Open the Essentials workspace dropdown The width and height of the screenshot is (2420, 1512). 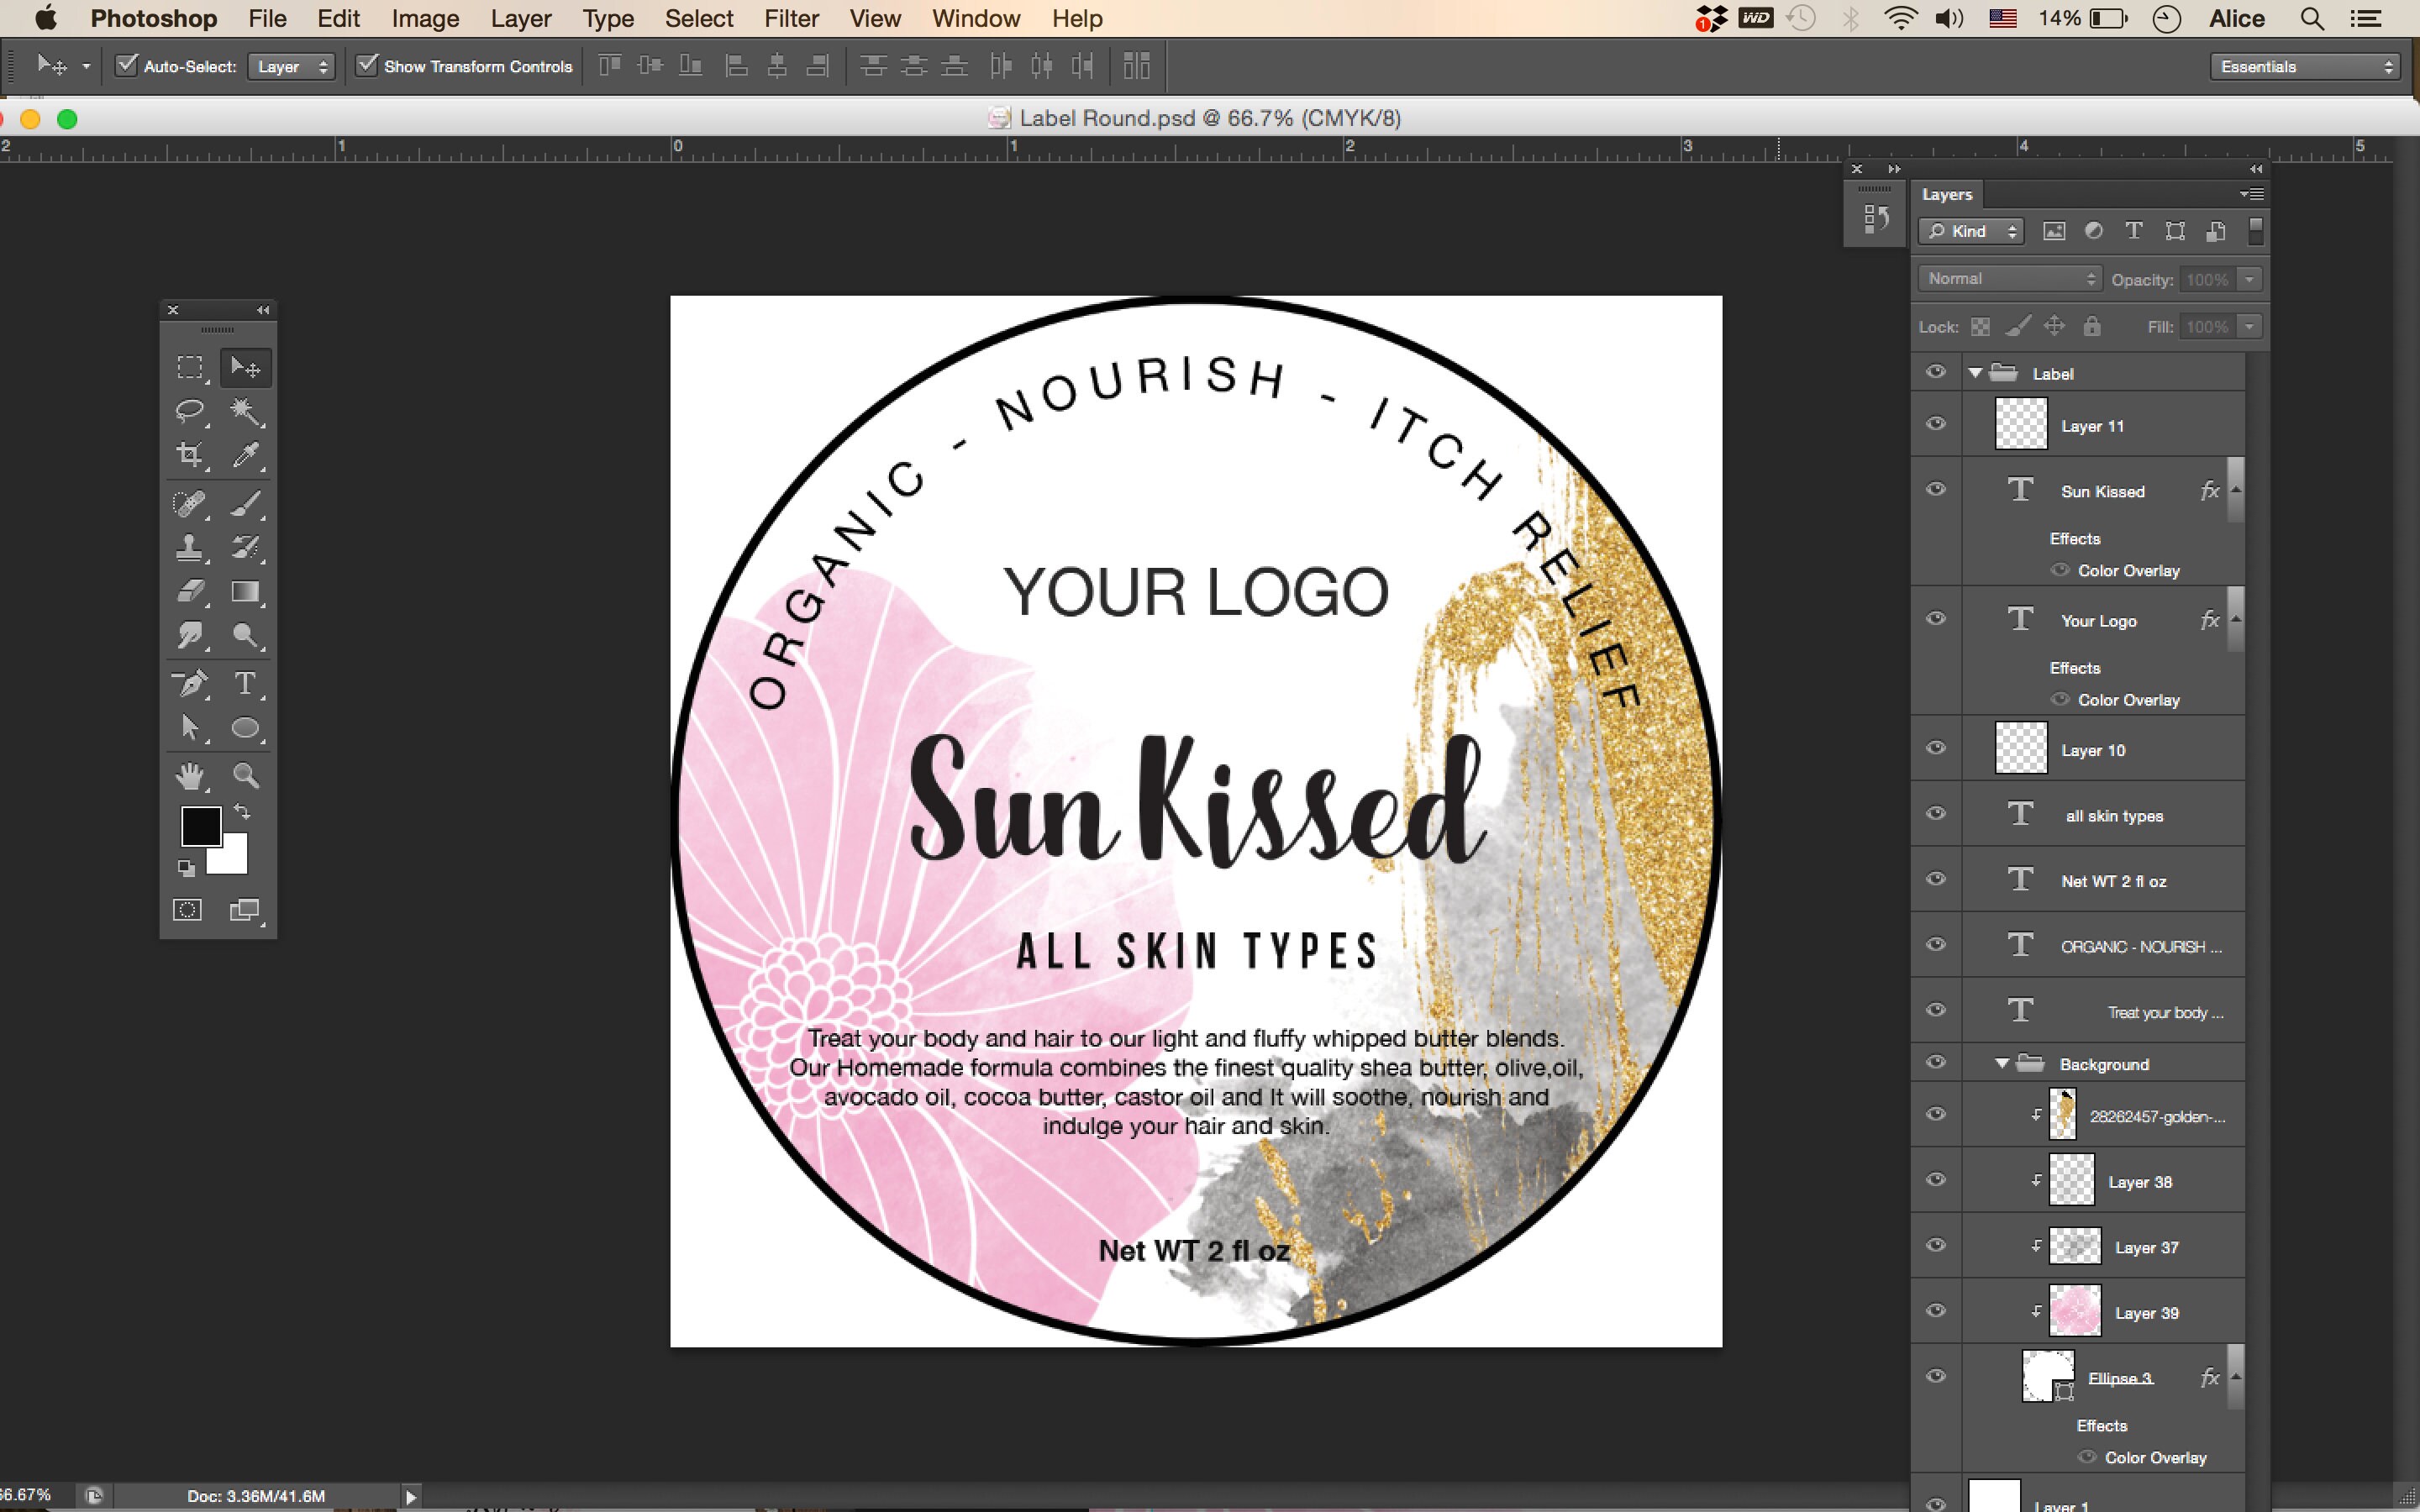[x=2304, y=67]
